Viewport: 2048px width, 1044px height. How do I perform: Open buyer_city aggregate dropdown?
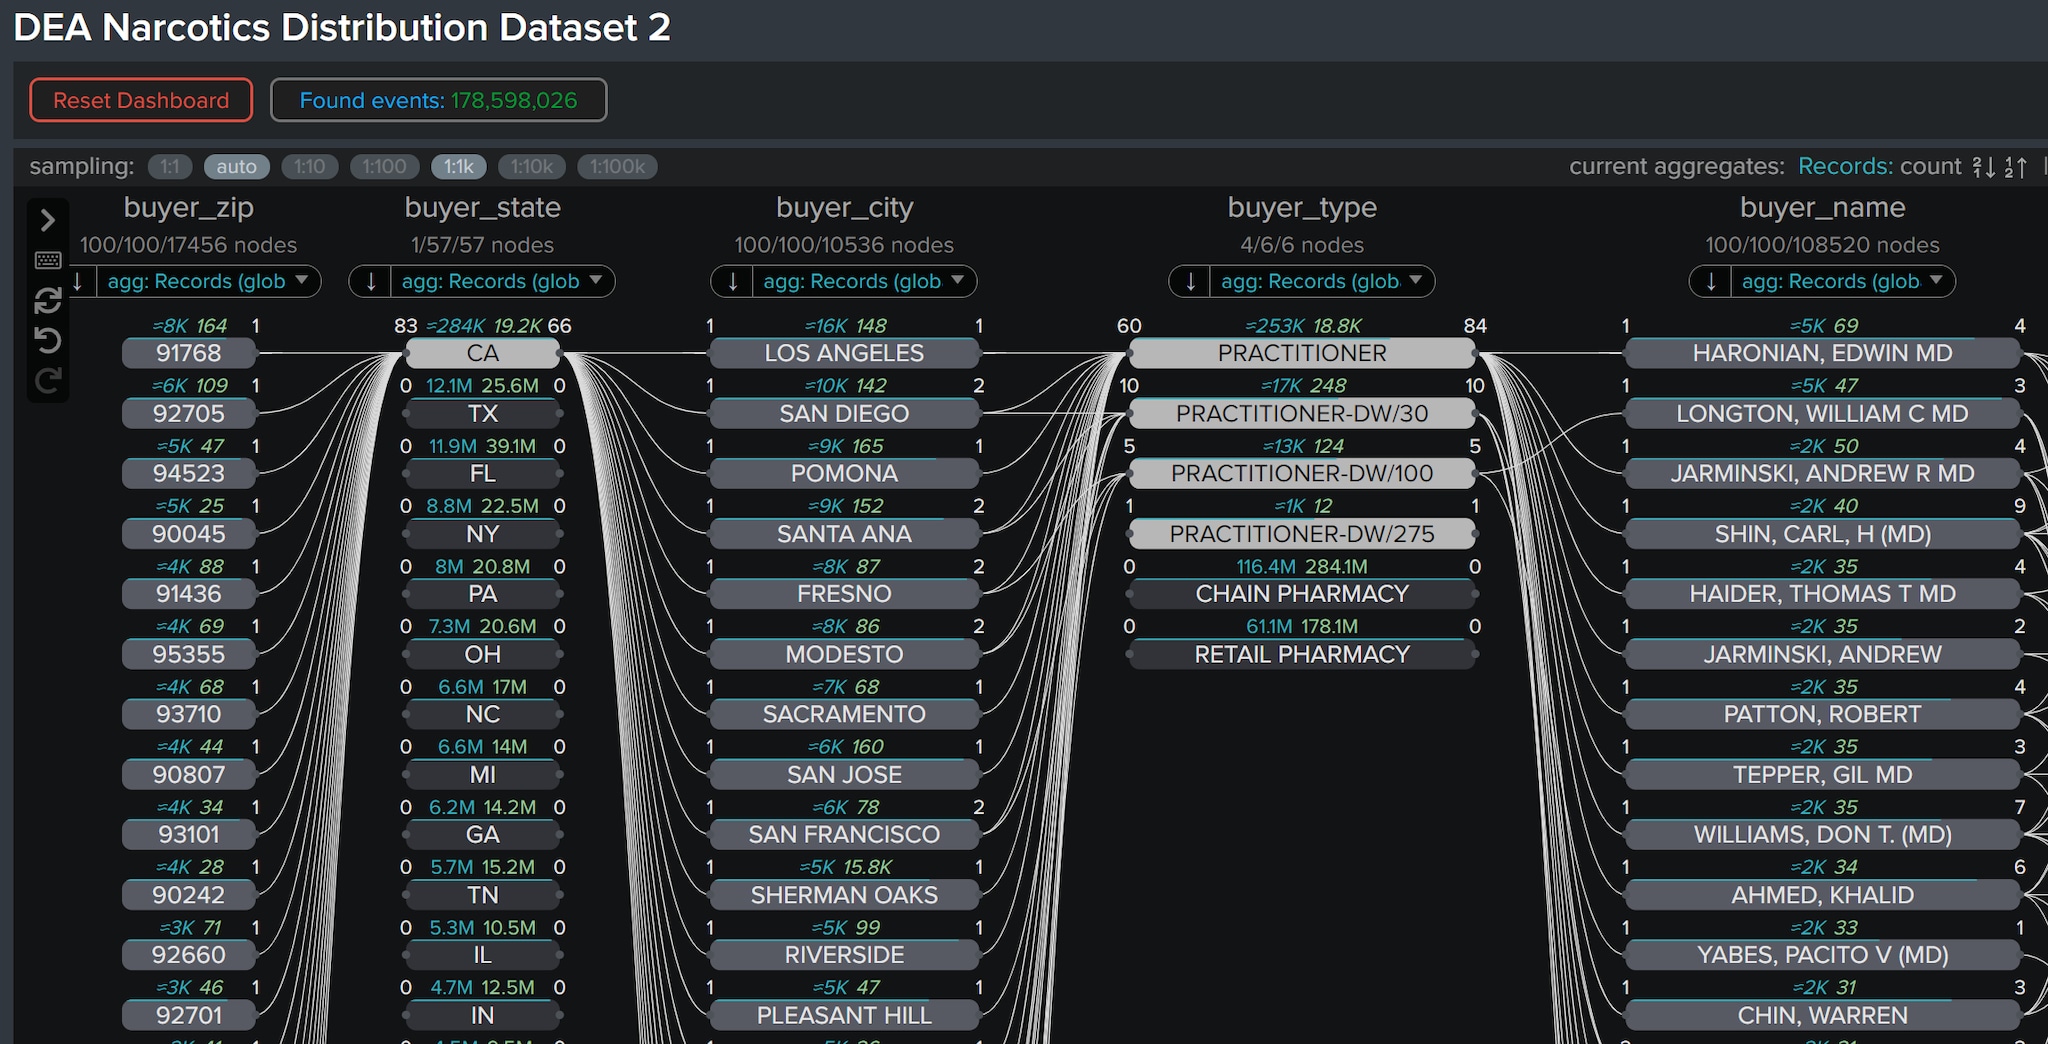pos(863,282)
